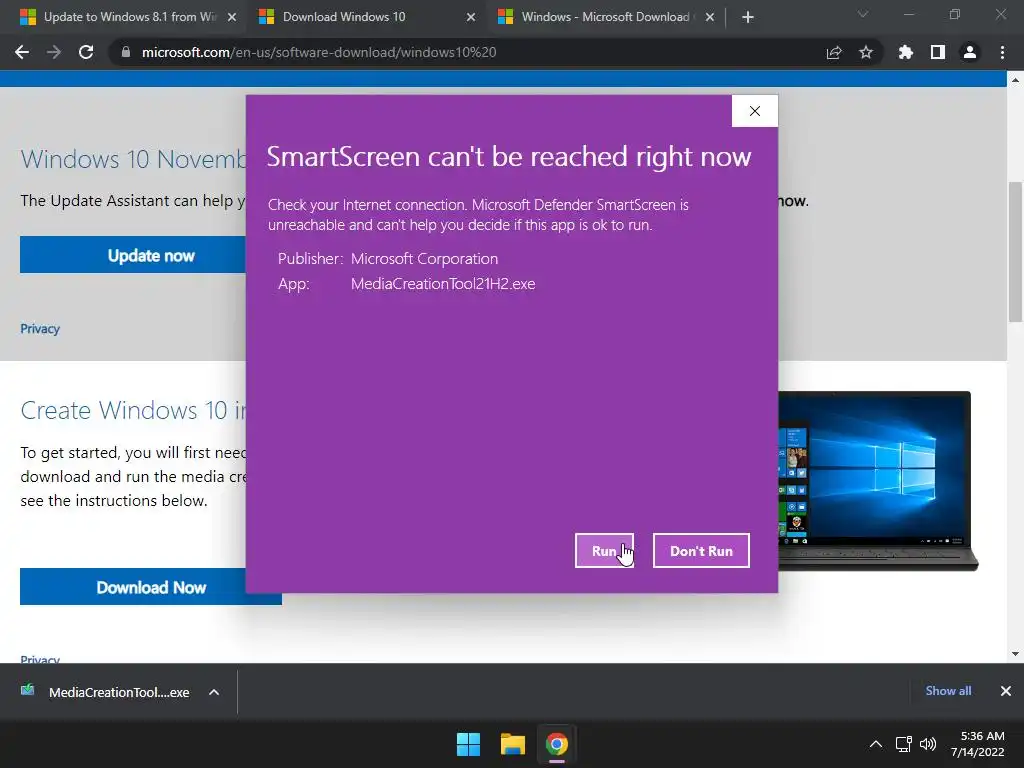Viewport: 1024px width, 768px height.
Task: Go back using the browser back arrow
Action: click(x=22, y=52)
